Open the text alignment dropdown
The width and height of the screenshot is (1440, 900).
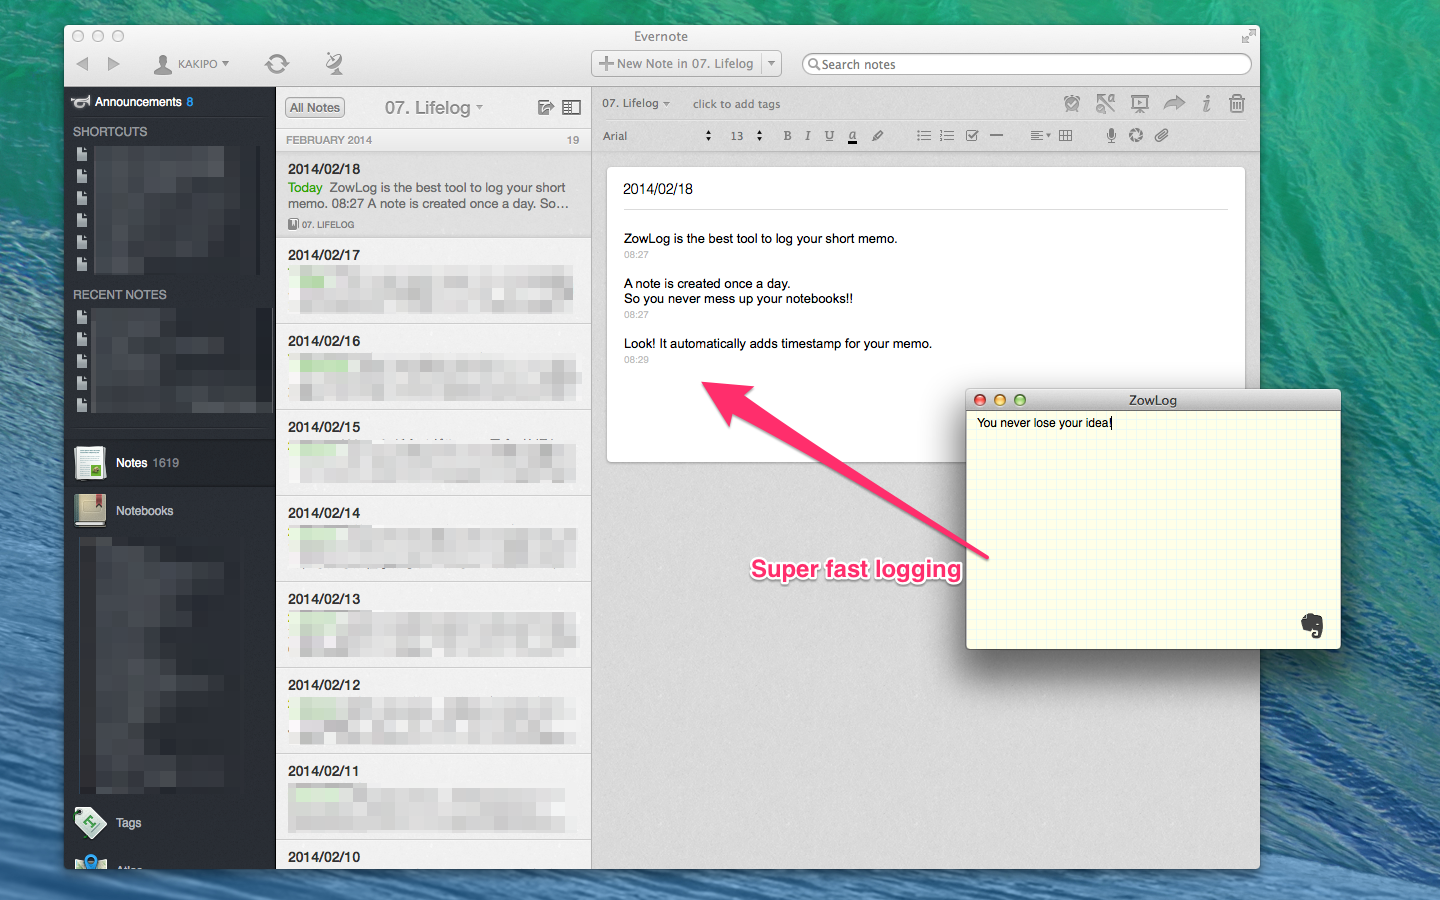pos(1040,136)
